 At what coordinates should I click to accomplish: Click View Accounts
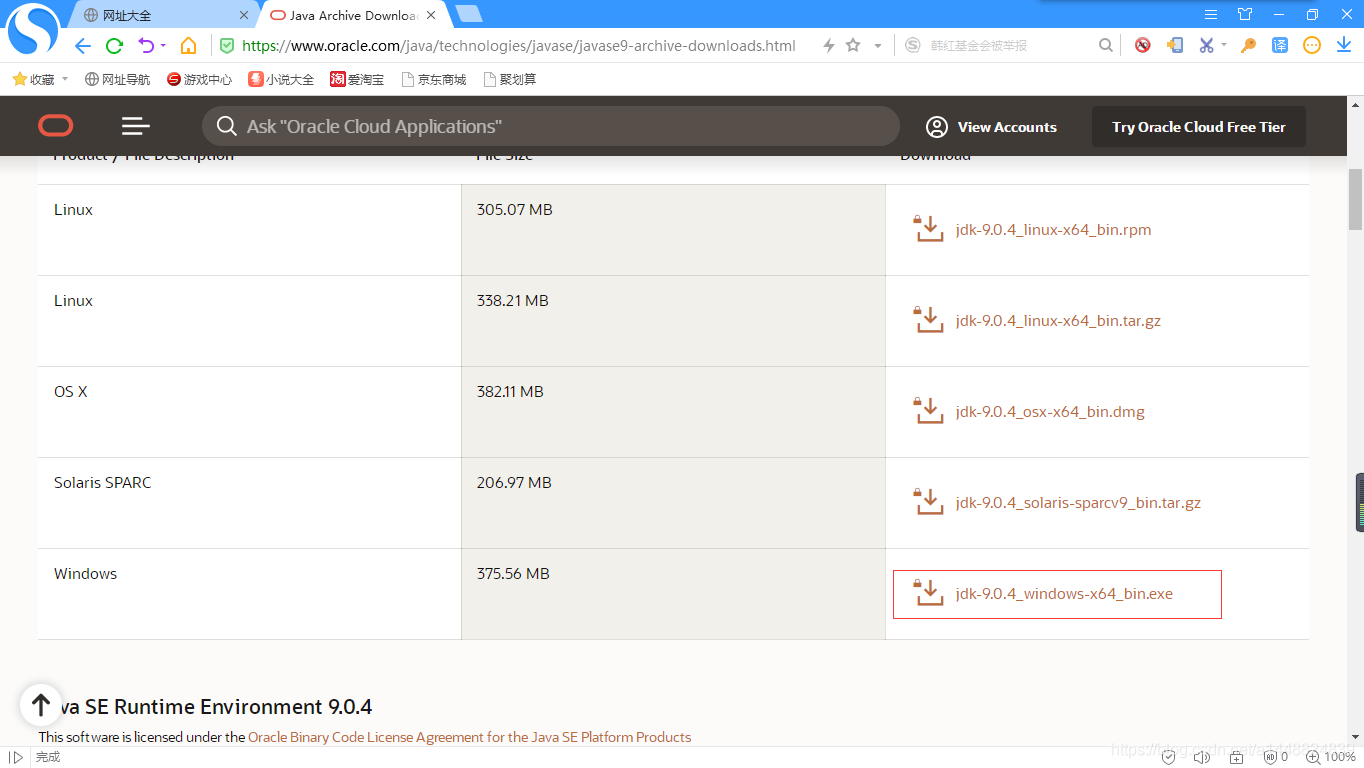pyautogui.click(x=991, y=127)
